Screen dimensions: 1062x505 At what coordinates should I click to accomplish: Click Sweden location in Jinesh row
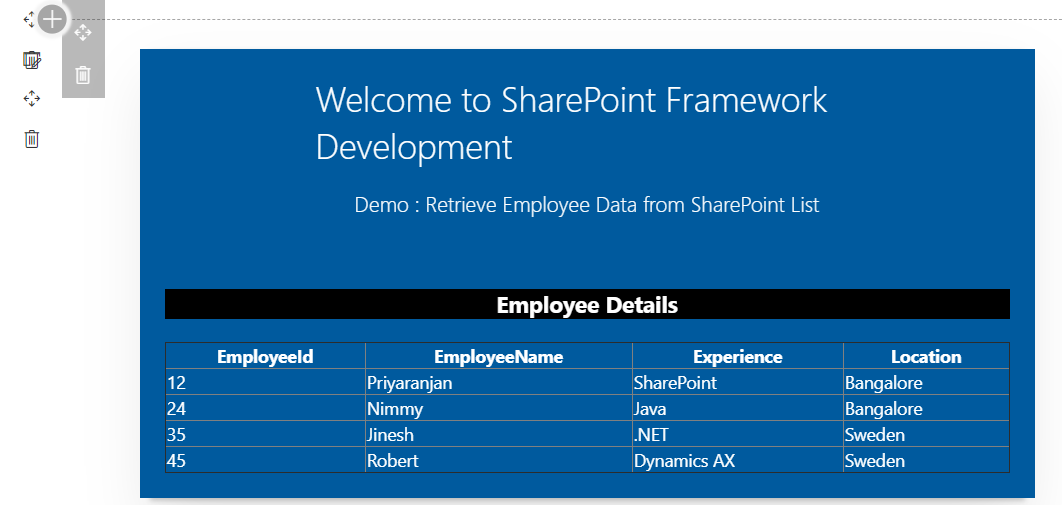927,434
